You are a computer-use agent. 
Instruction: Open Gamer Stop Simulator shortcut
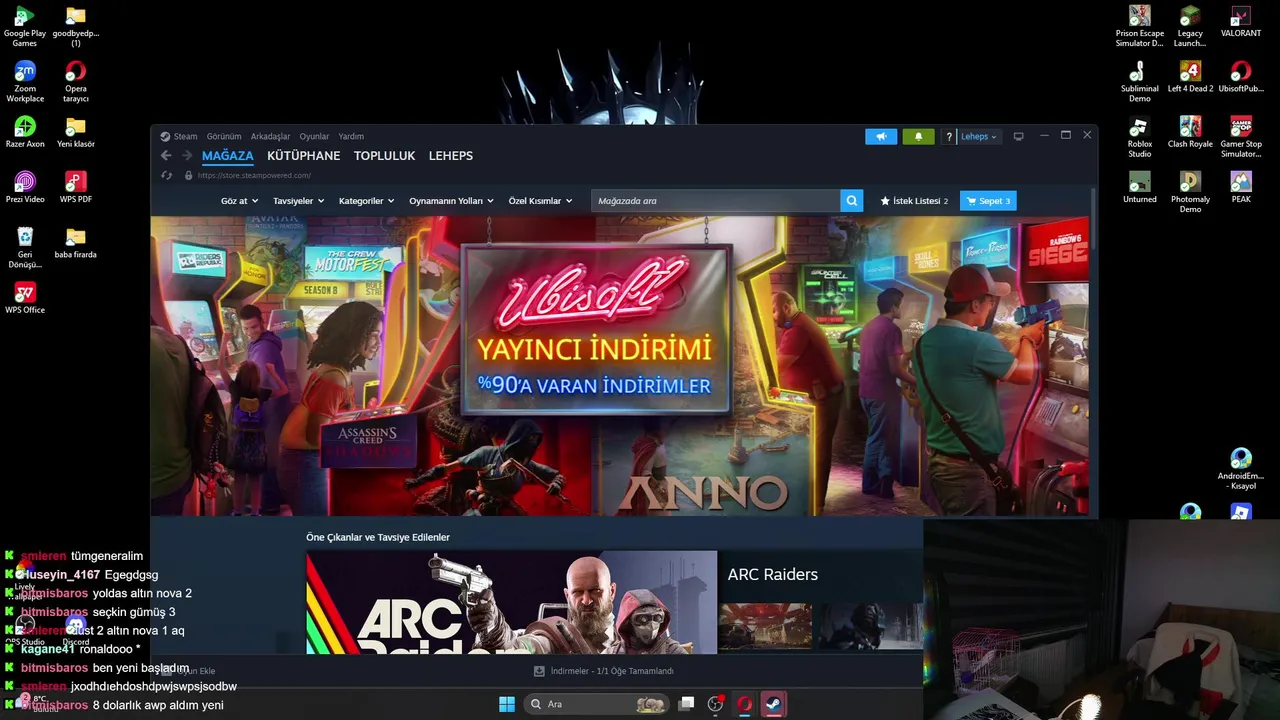[1241, 137]
